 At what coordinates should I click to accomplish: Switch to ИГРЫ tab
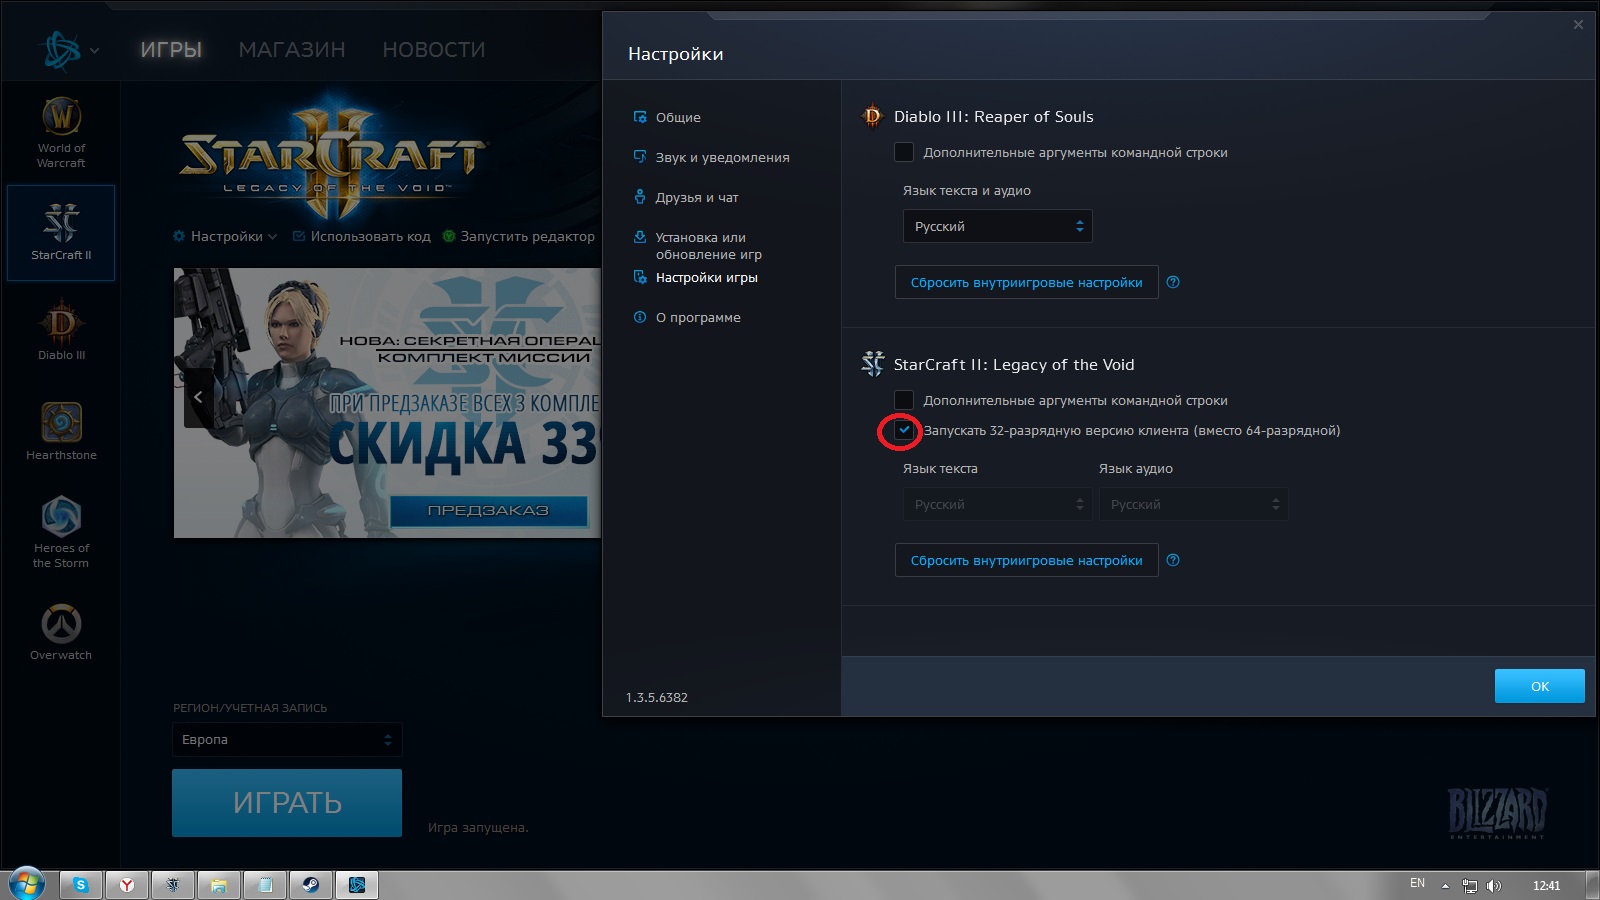tap(171, 50)
